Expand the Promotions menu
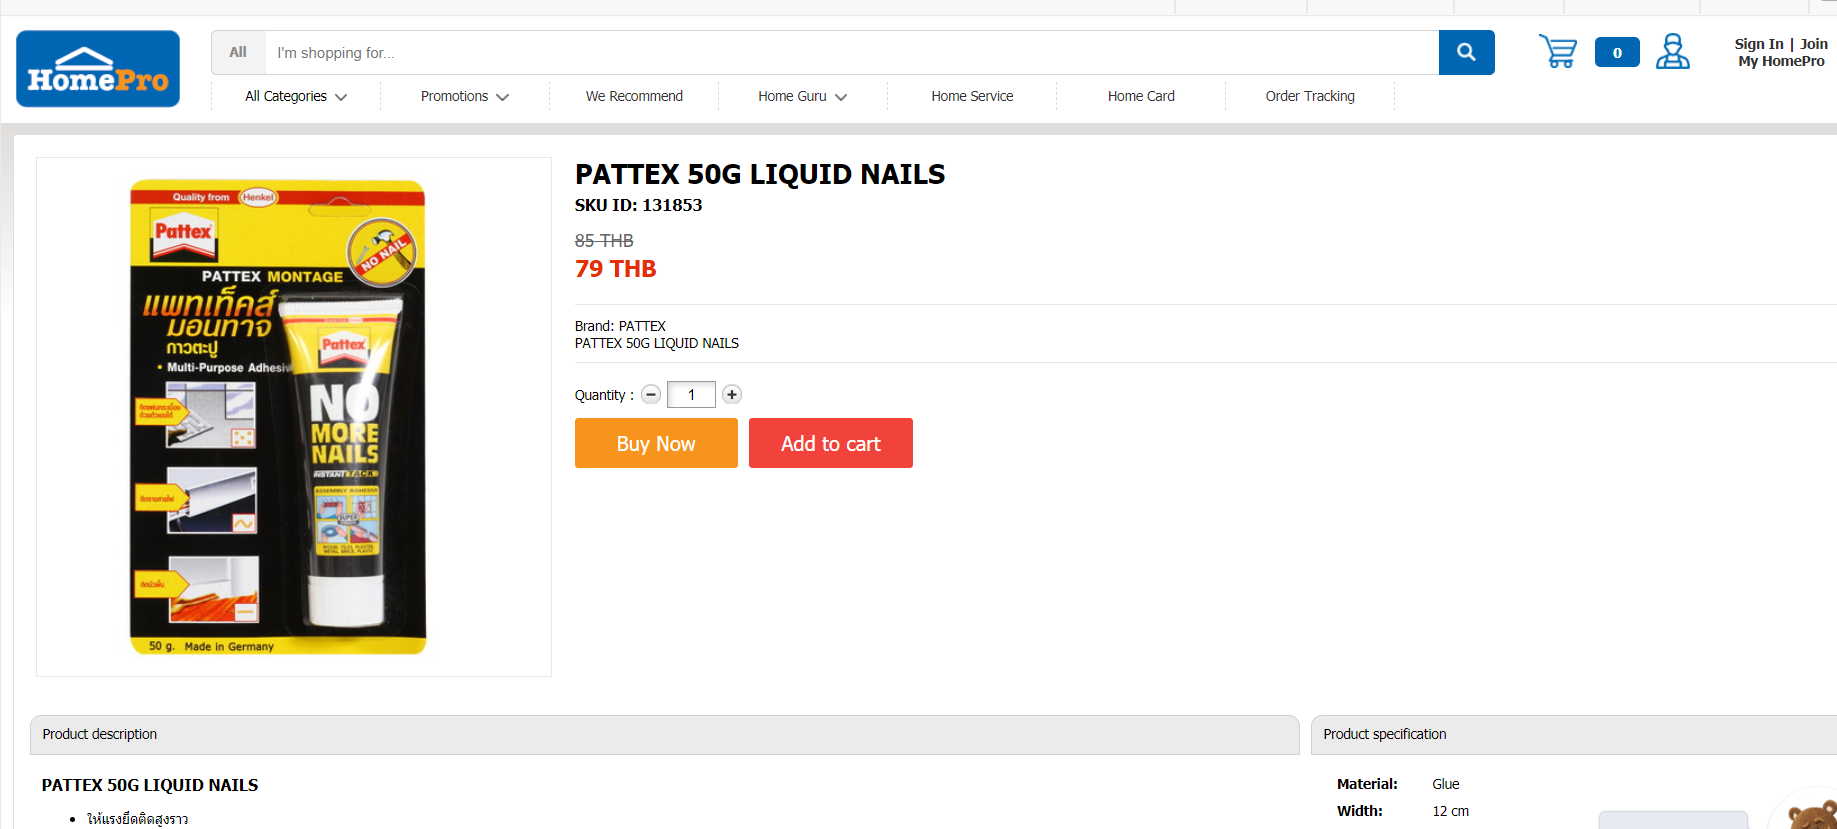 [465, 96]
